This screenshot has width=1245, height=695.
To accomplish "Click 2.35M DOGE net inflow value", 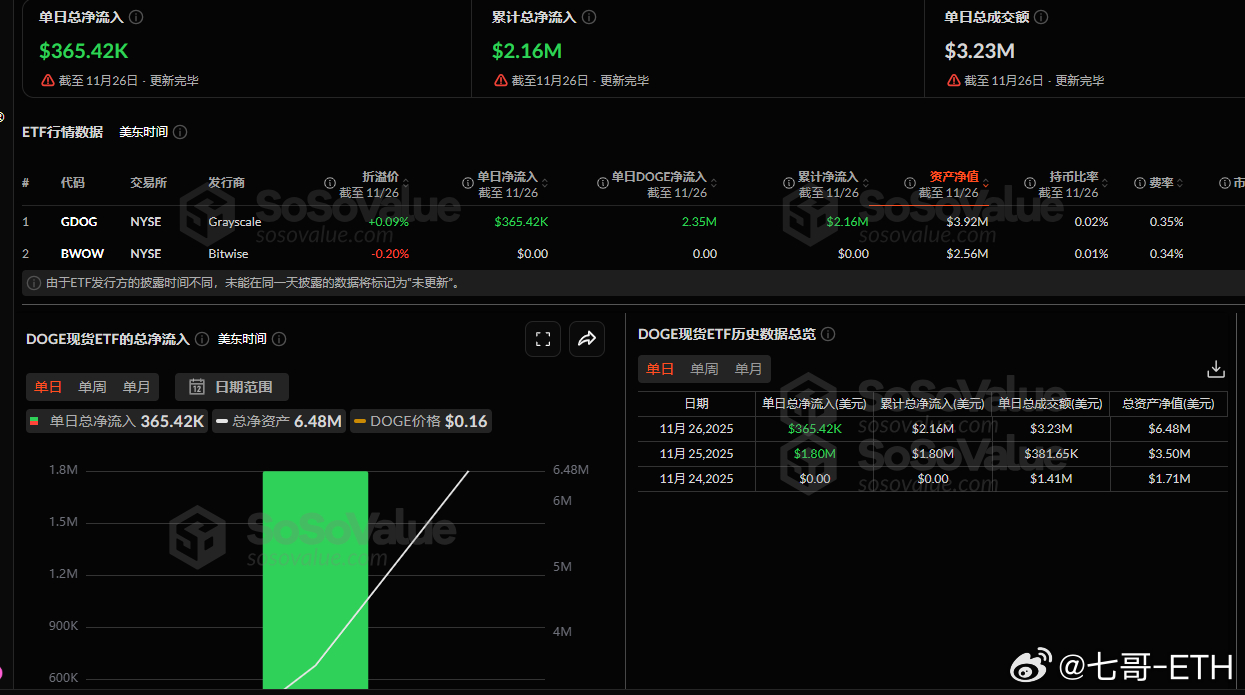I will pyautogui.click(x=698, y=222).
